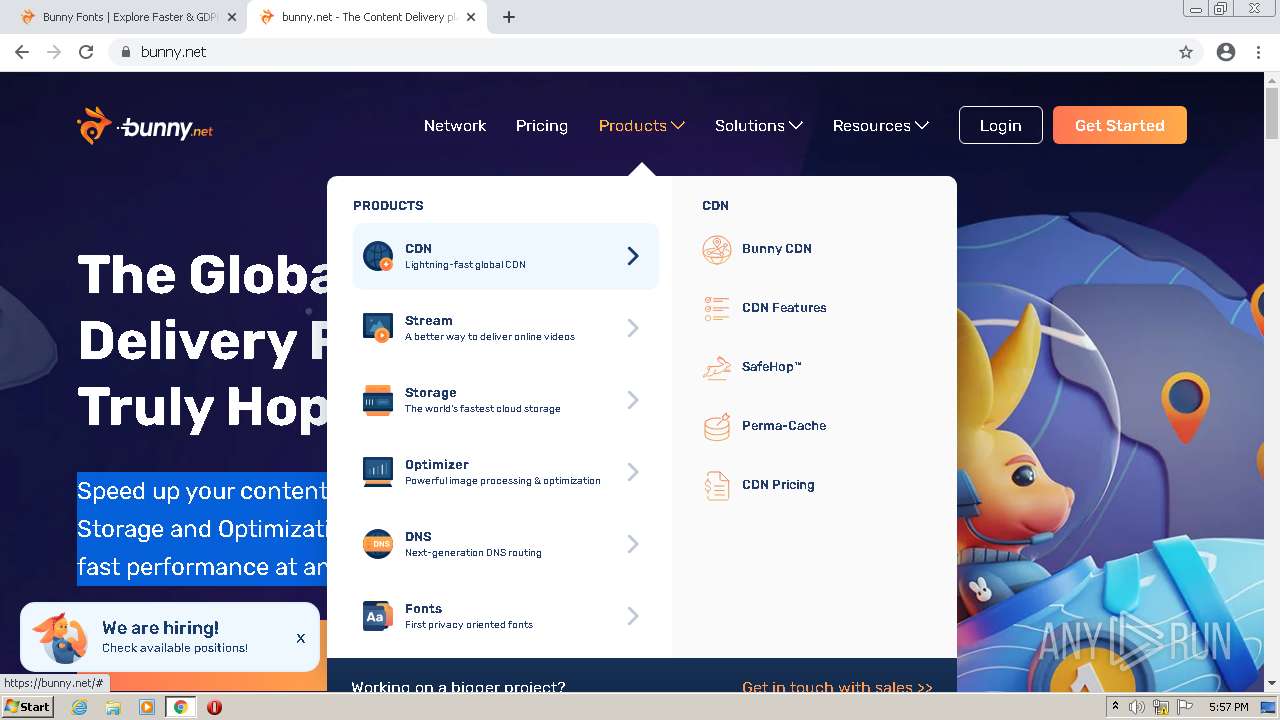Click the taskbar clock showing 5:57 PM
Image resolution: width=1280 pixels, height=720 pixels.
(x=1228, y=707)
